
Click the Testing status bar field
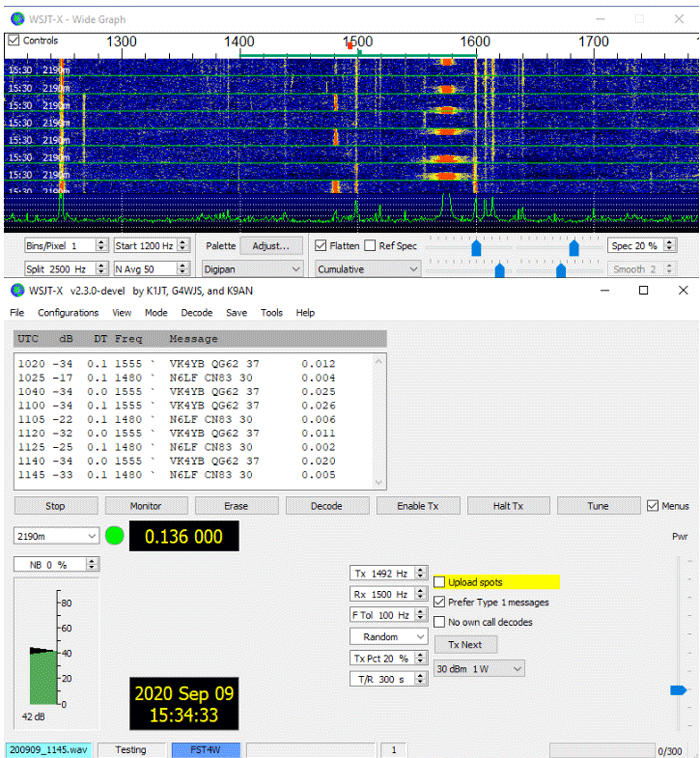click(131, 750)
